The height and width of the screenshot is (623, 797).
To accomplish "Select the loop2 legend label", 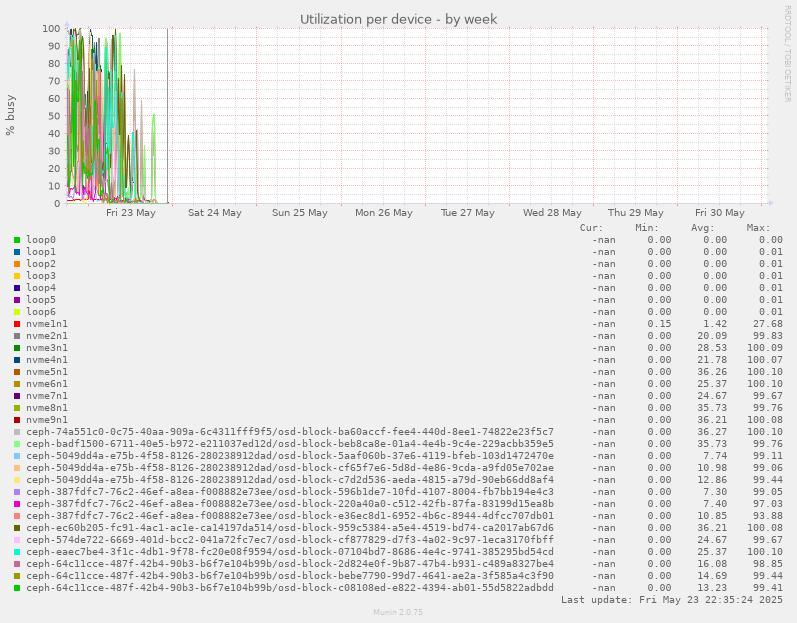I will point(41,264).
